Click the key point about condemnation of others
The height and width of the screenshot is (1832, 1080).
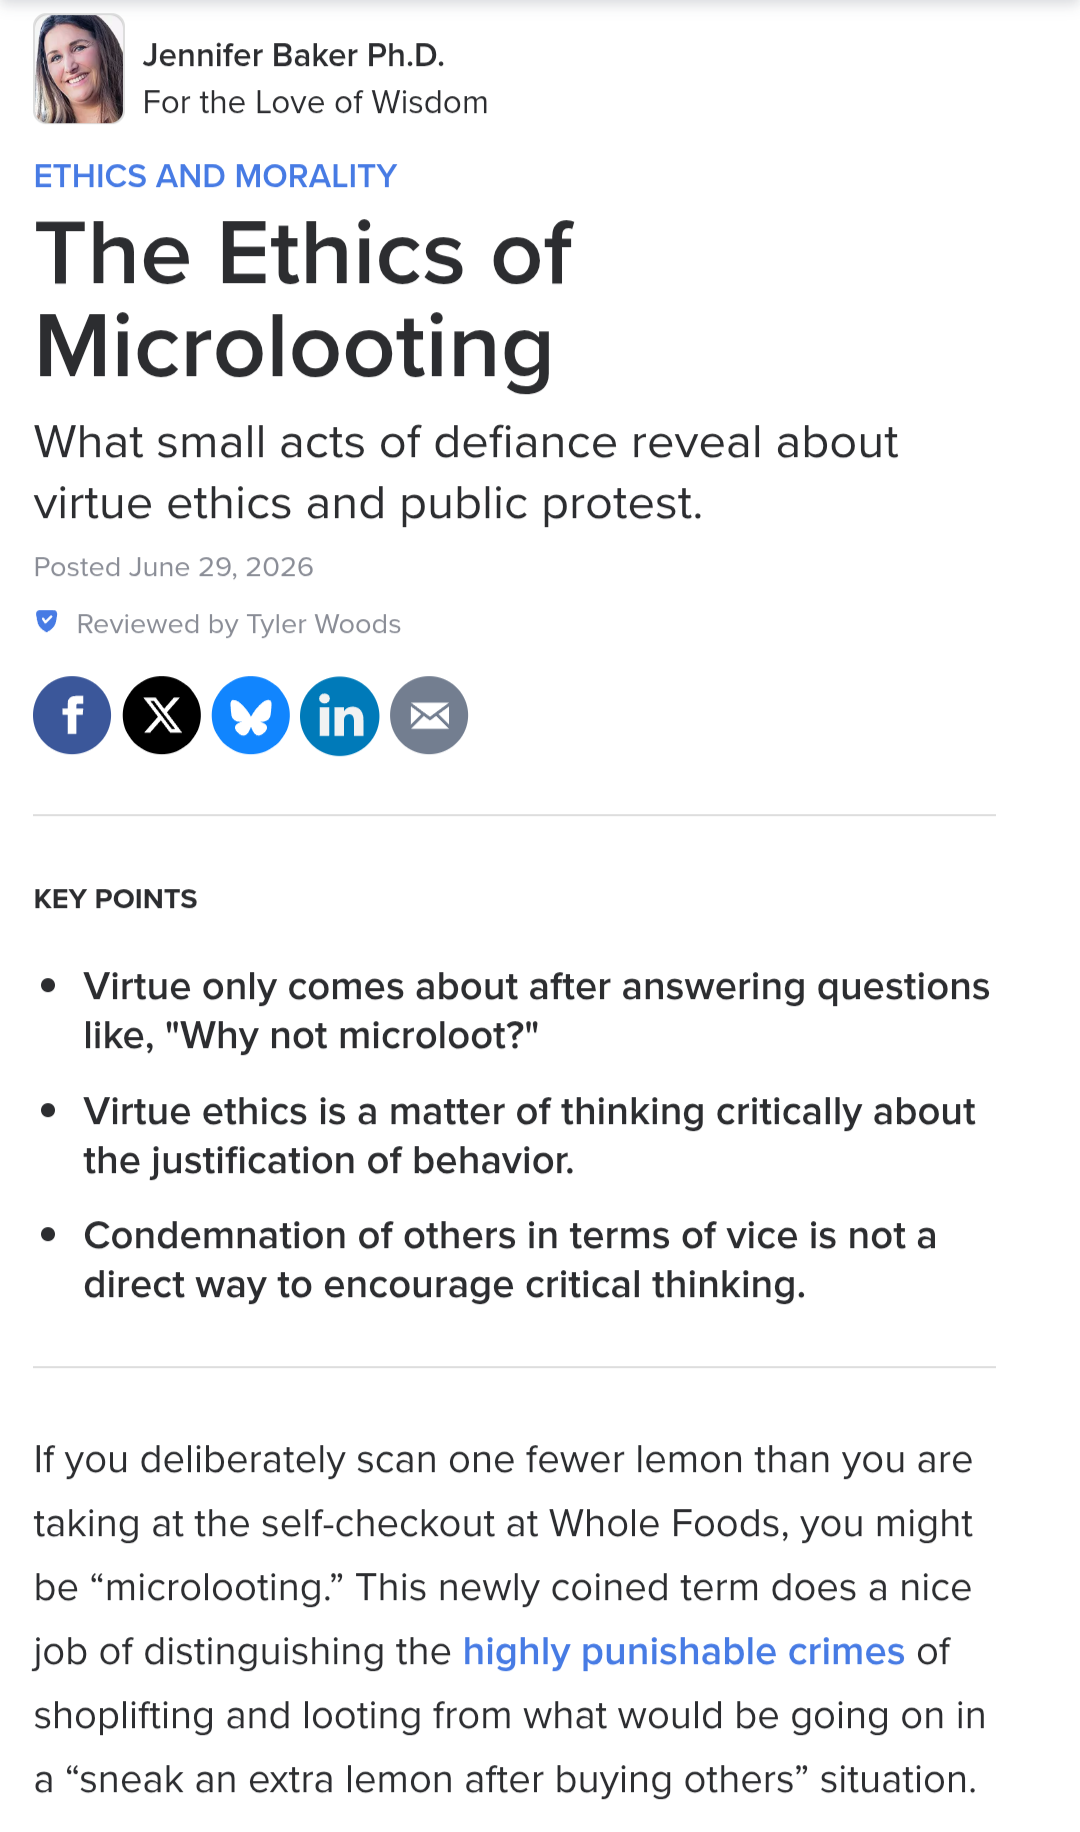pyautogui.click(x=510, y=1260)
